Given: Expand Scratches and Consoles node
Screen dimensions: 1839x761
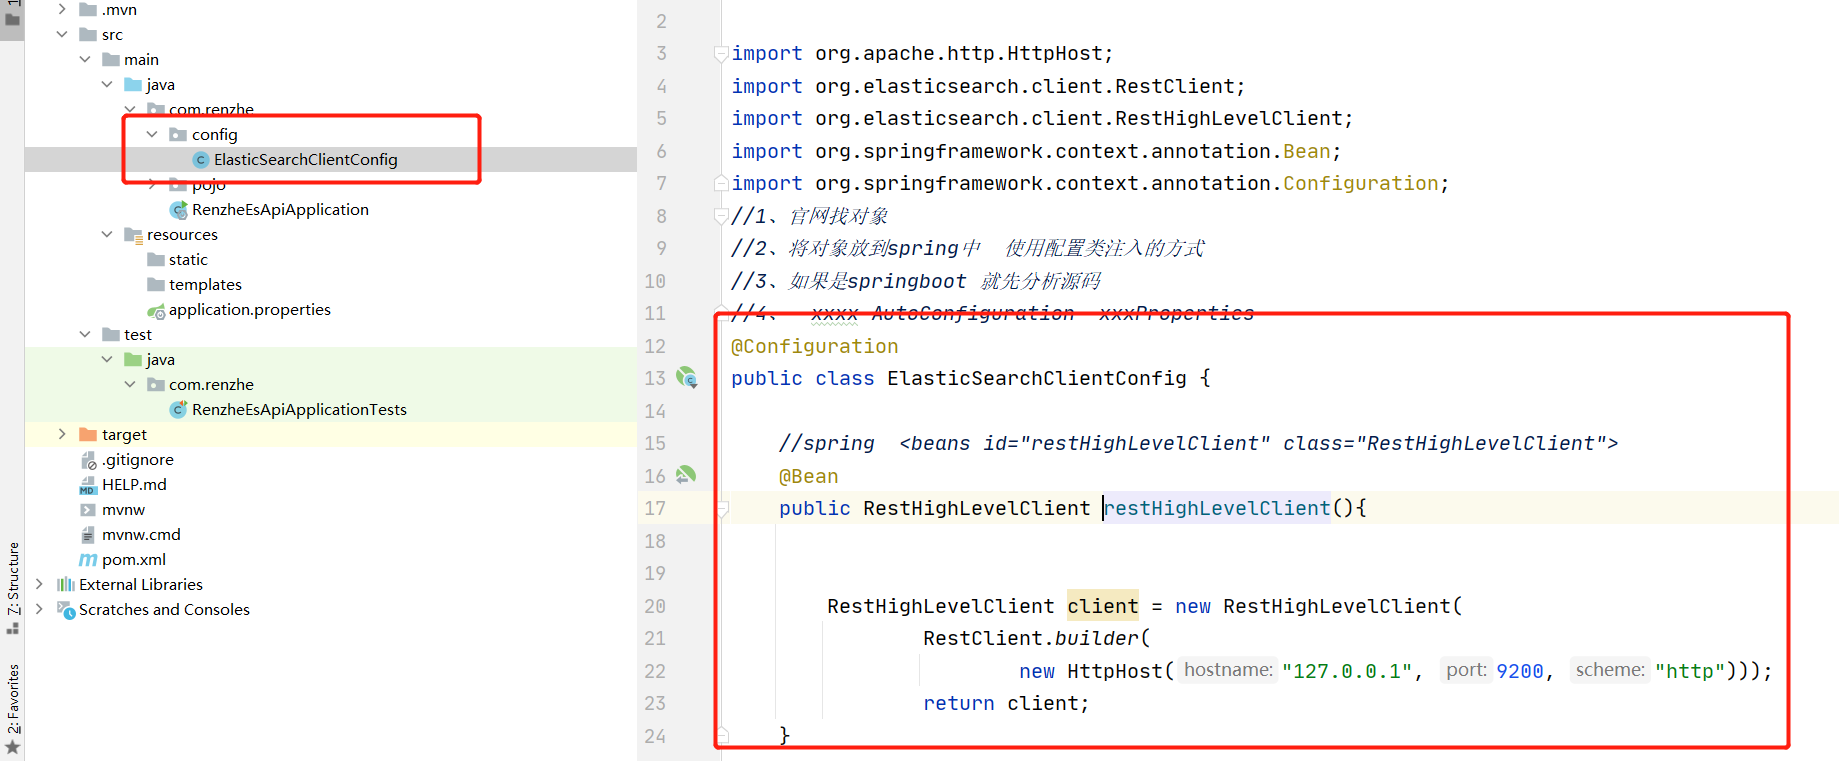Looking at the screenshot, I should pos(39,609).
